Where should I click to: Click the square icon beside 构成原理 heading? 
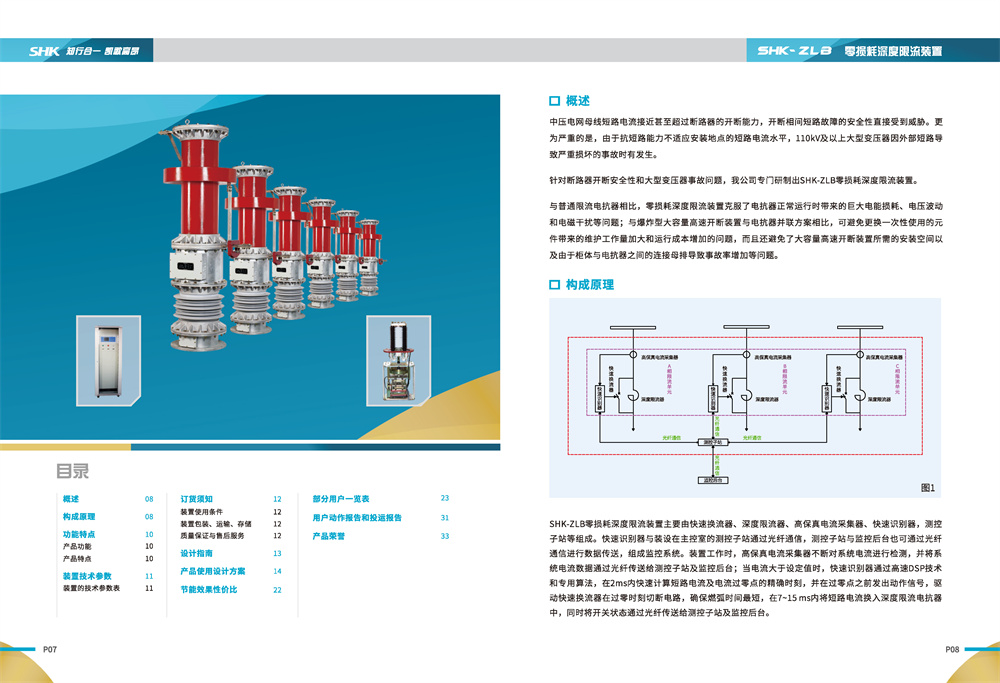554,284
